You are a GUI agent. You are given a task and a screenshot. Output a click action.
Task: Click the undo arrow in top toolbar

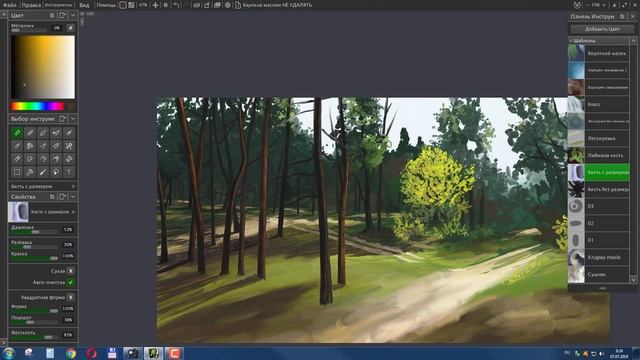point(176,5)
